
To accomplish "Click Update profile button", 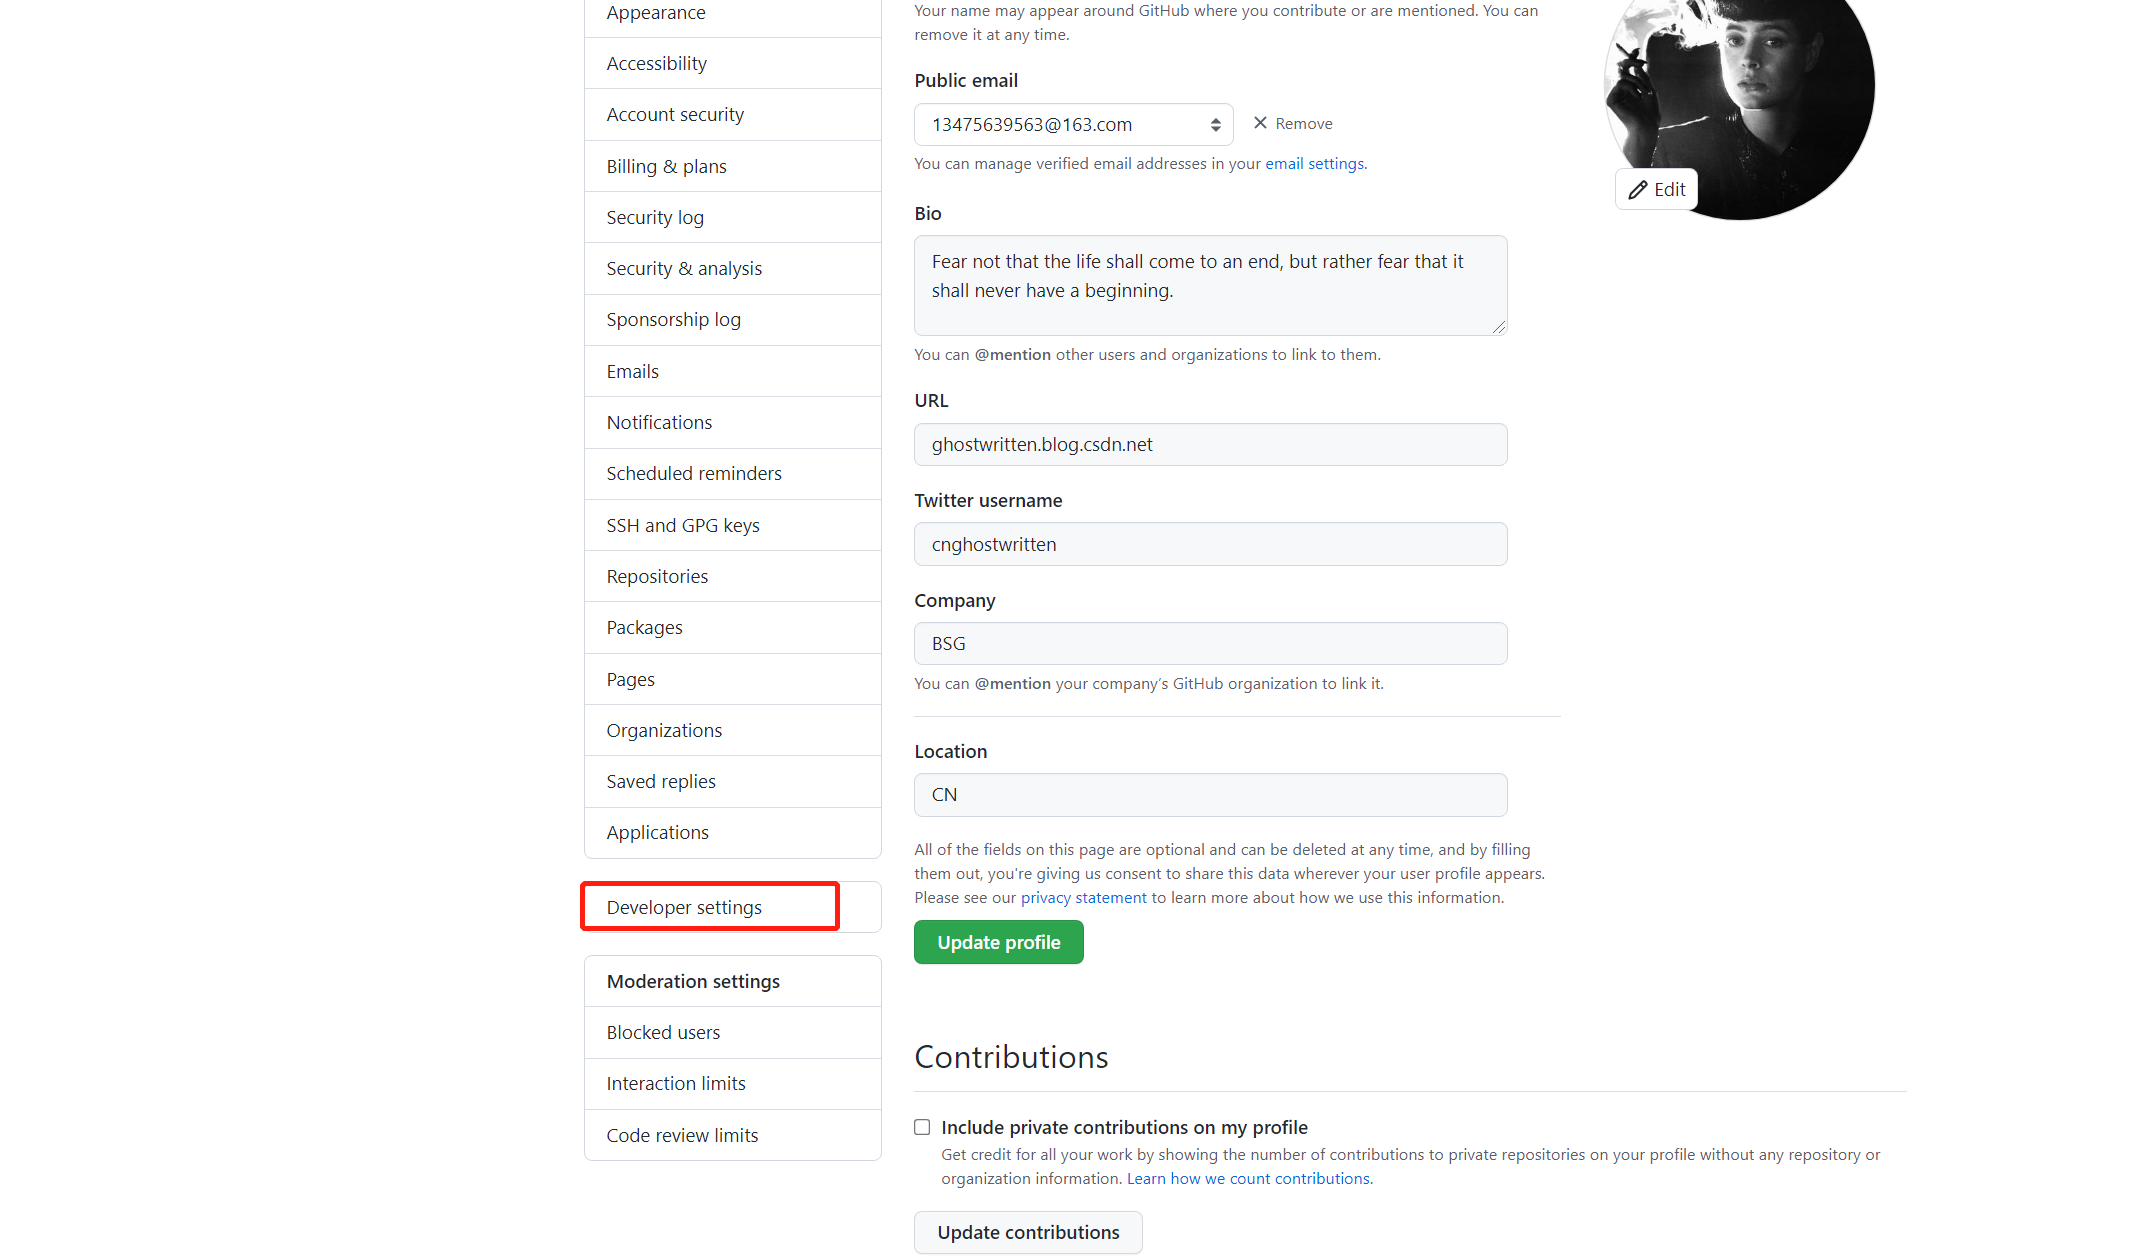I will [x=997, y=940].
